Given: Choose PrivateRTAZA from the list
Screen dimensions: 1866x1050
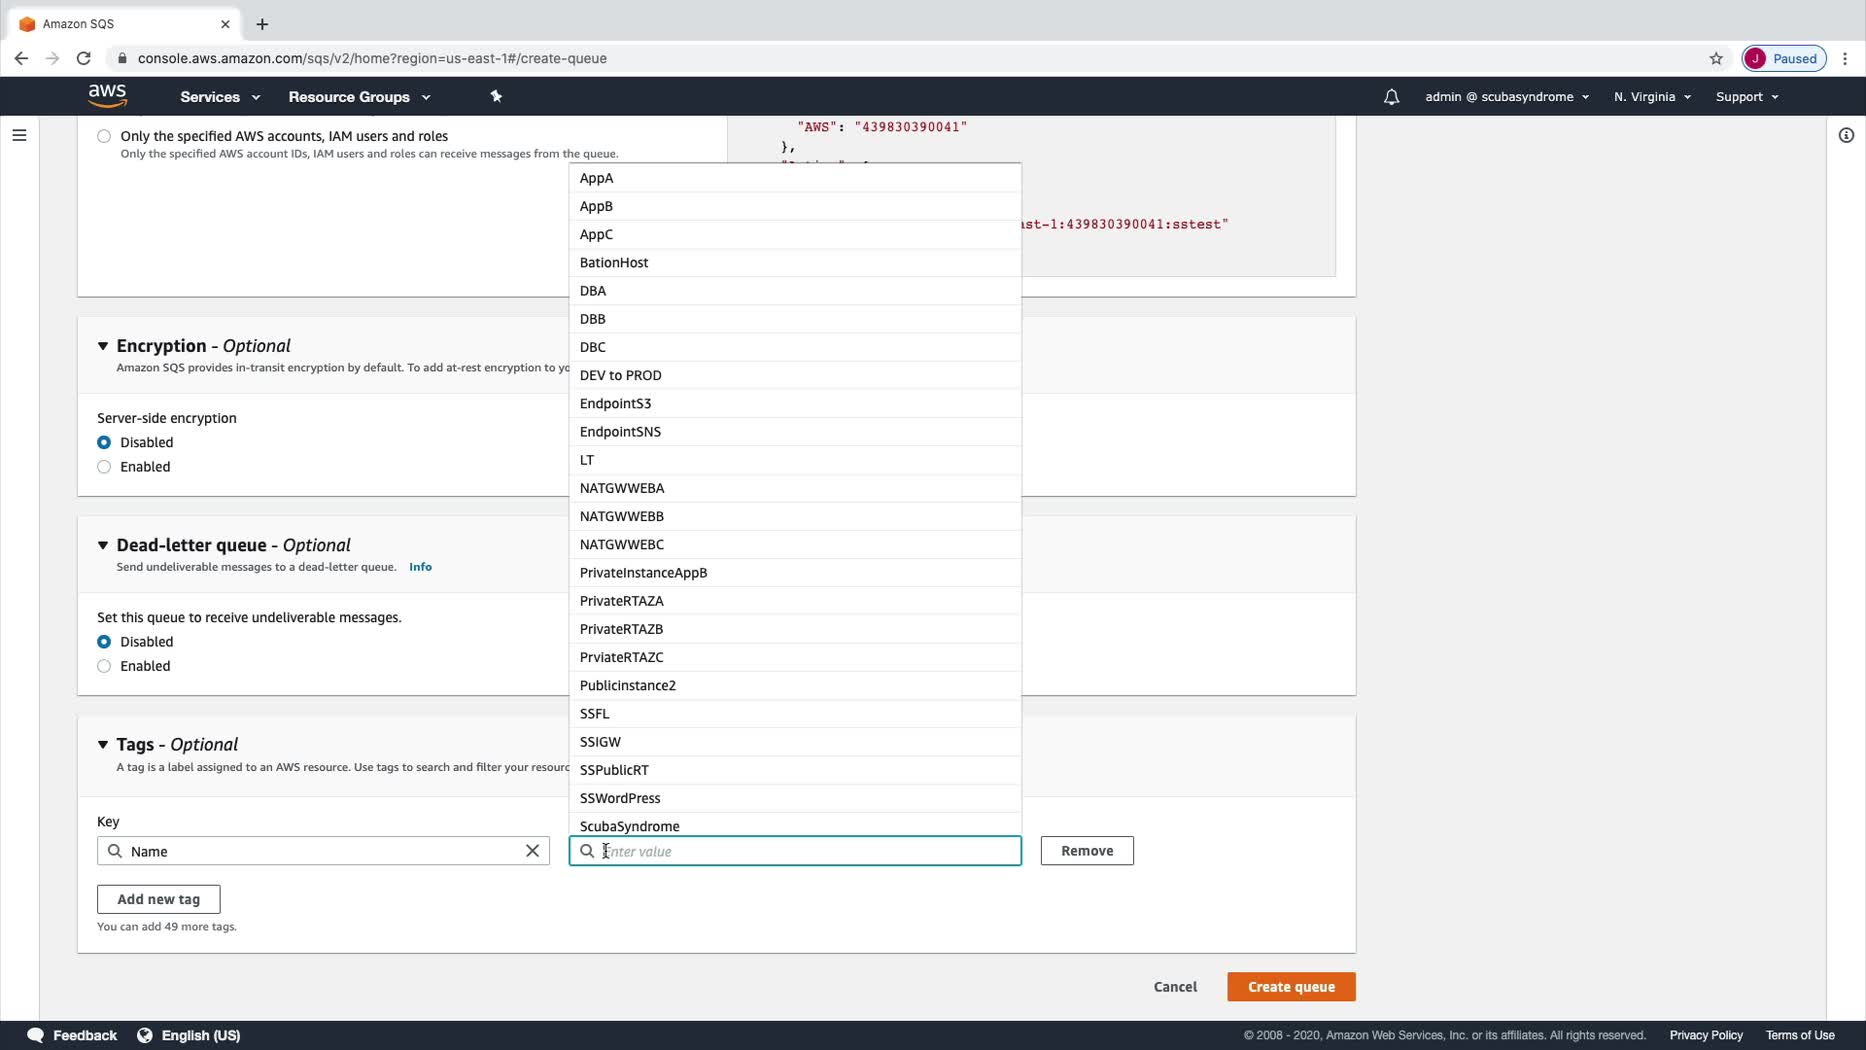Looking at the screenshot, I should pos(795,601).
